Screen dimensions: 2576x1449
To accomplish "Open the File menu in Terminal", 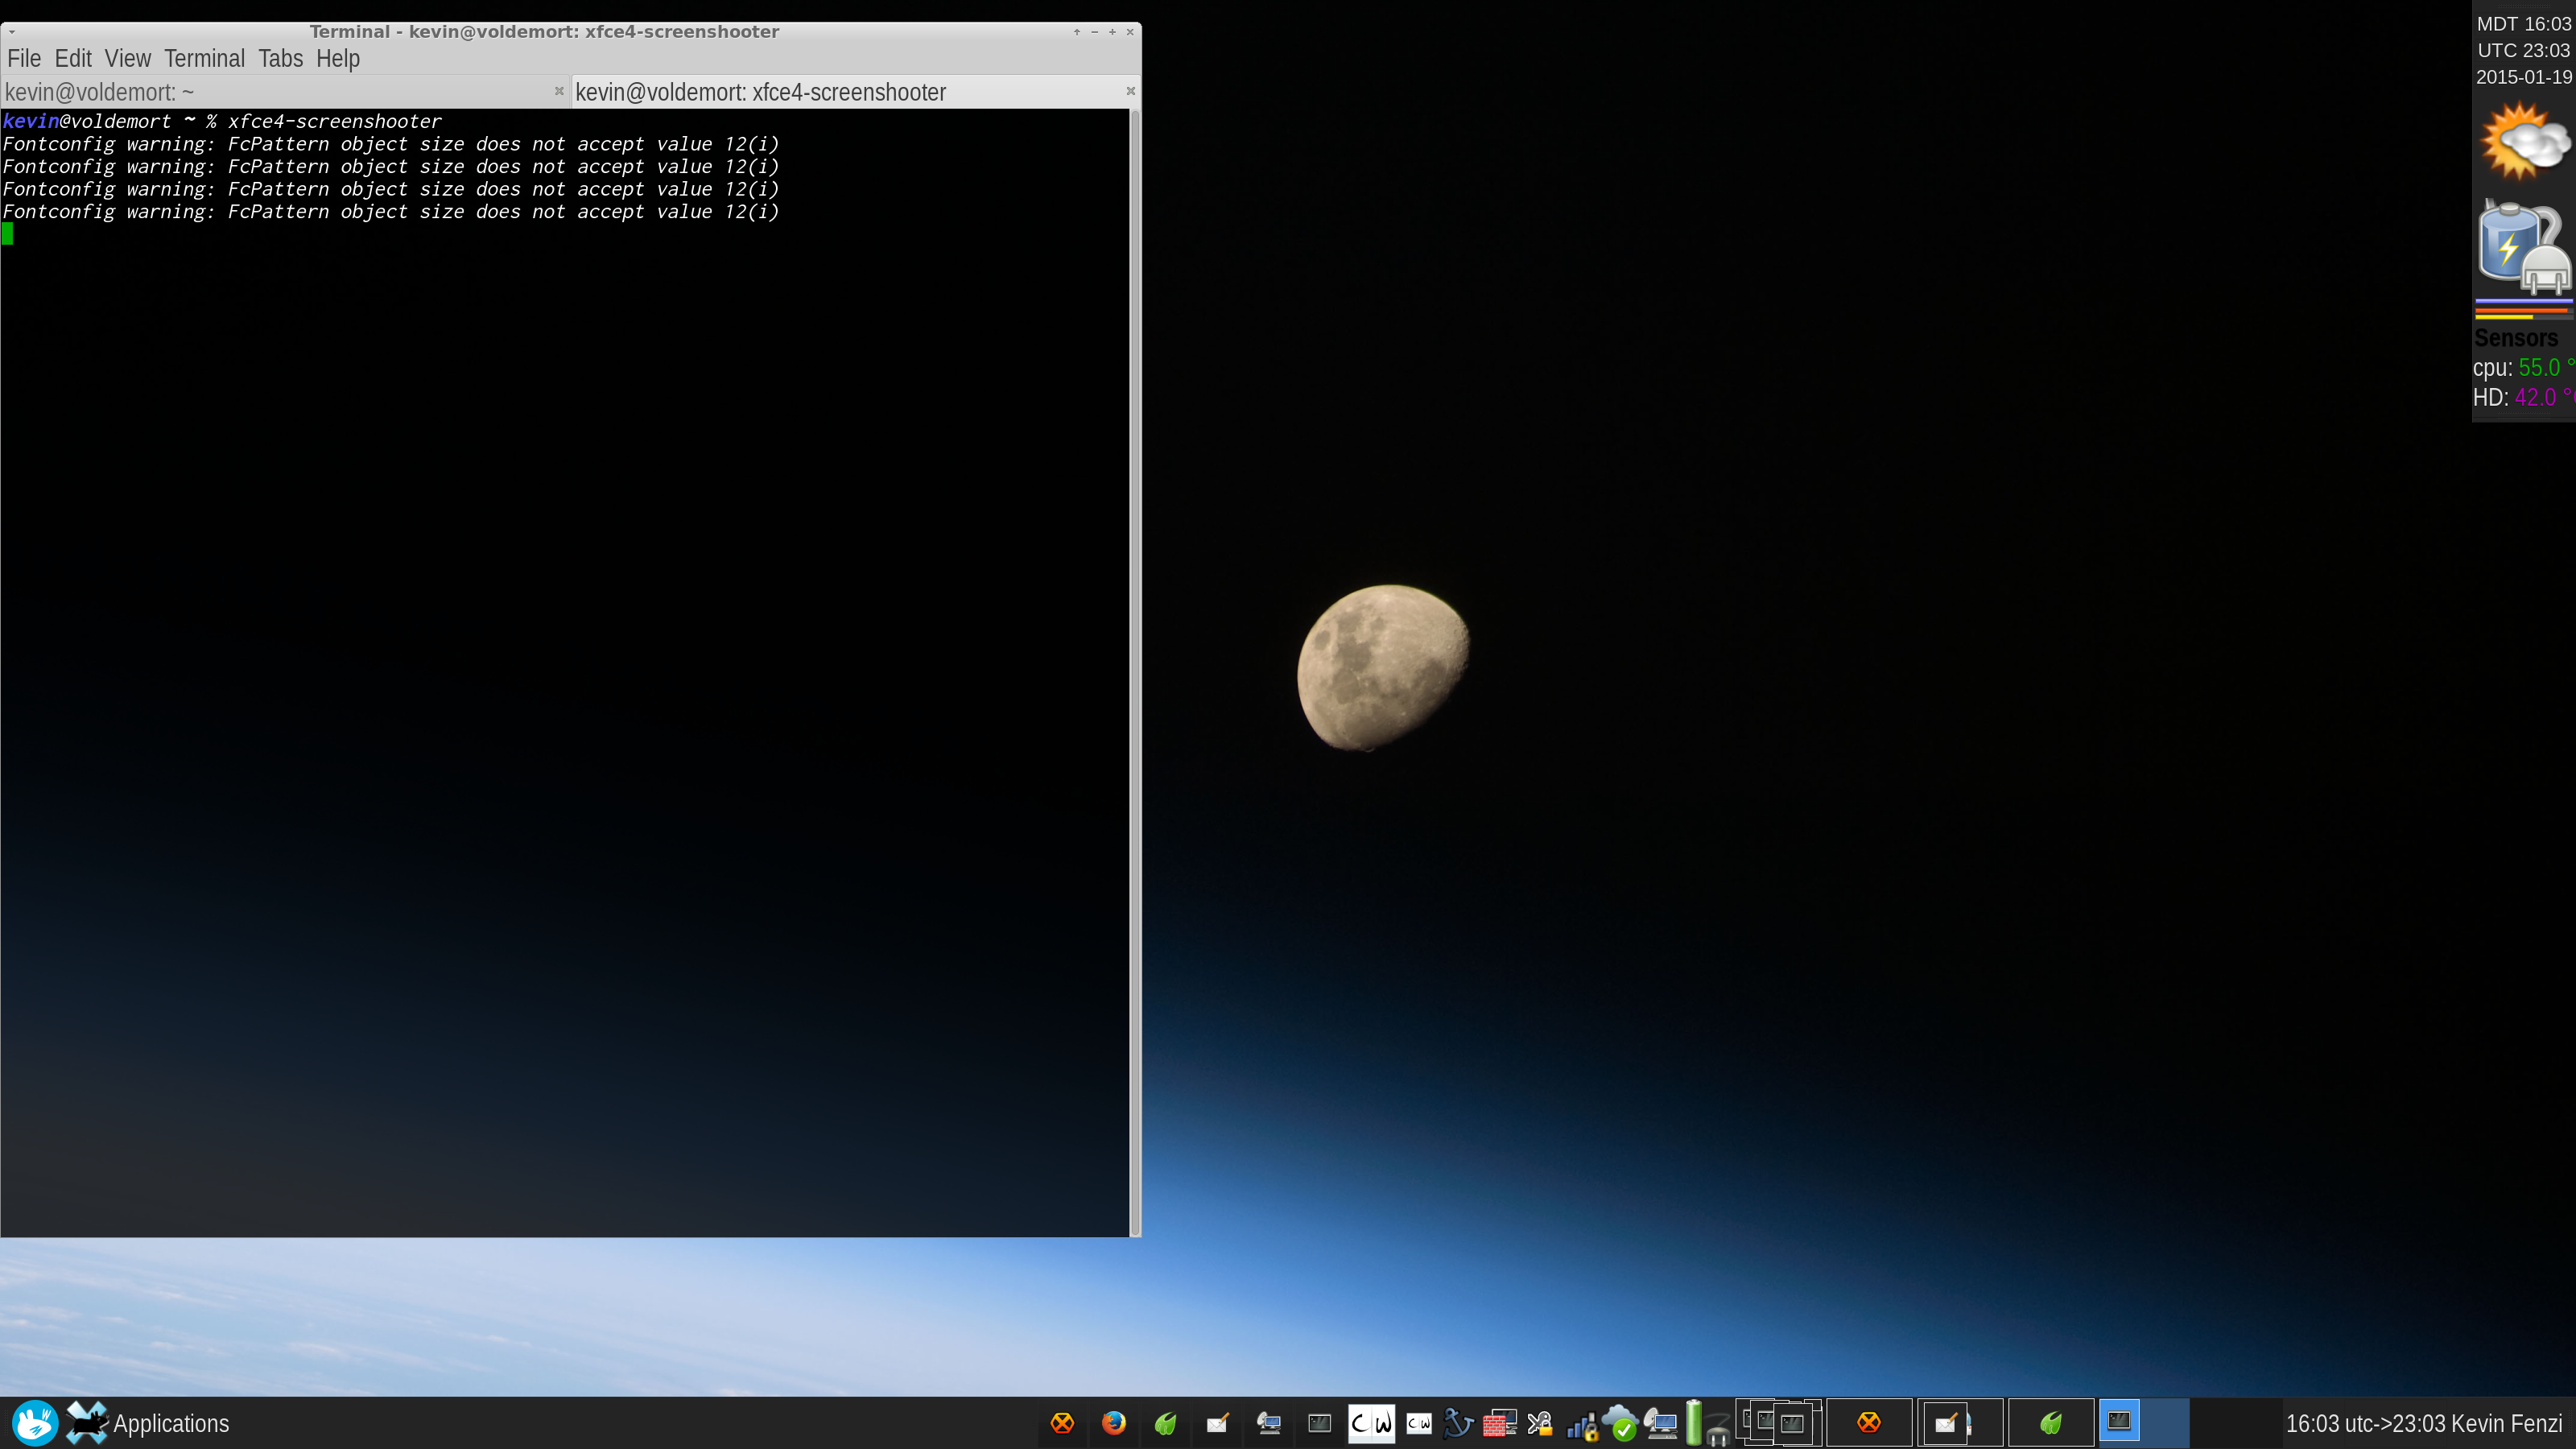I will click(x=24, y=59).
